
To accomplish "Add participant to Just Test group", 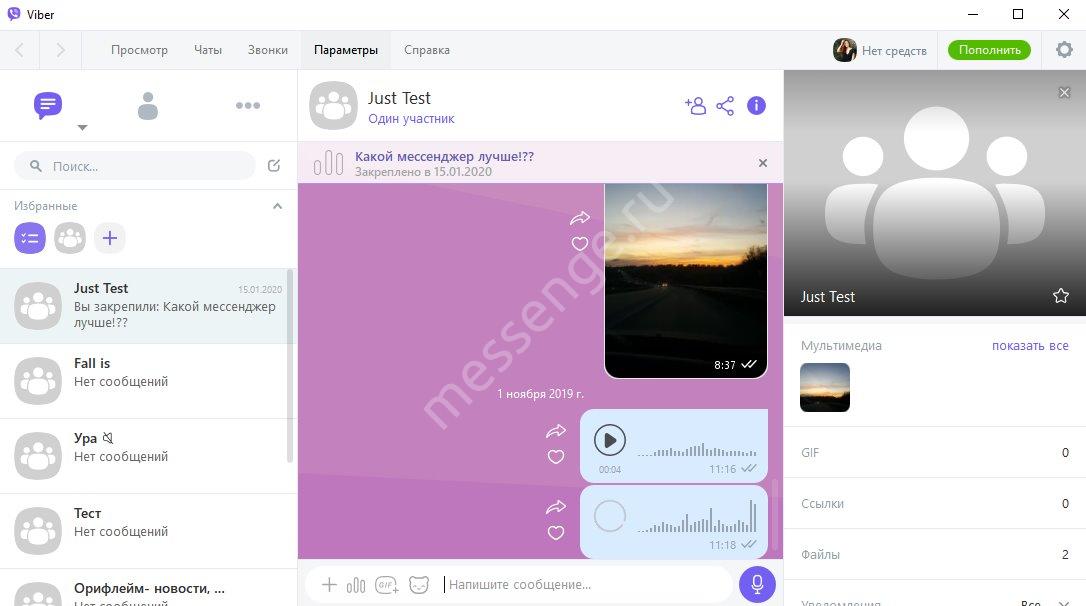I will click(695, 105).
